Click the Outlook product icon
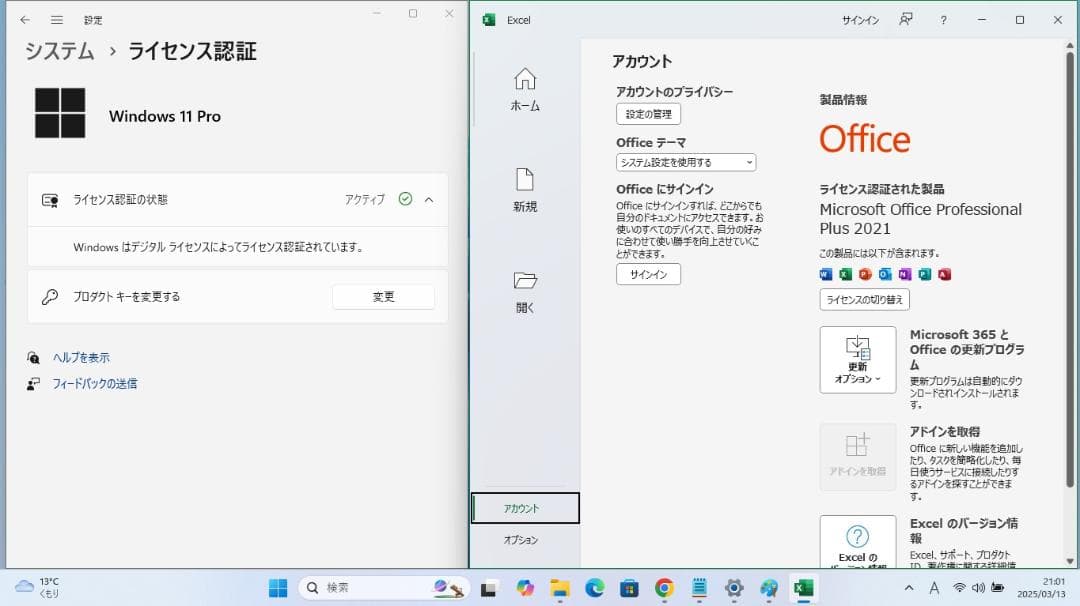 click(x=885, y=274)
